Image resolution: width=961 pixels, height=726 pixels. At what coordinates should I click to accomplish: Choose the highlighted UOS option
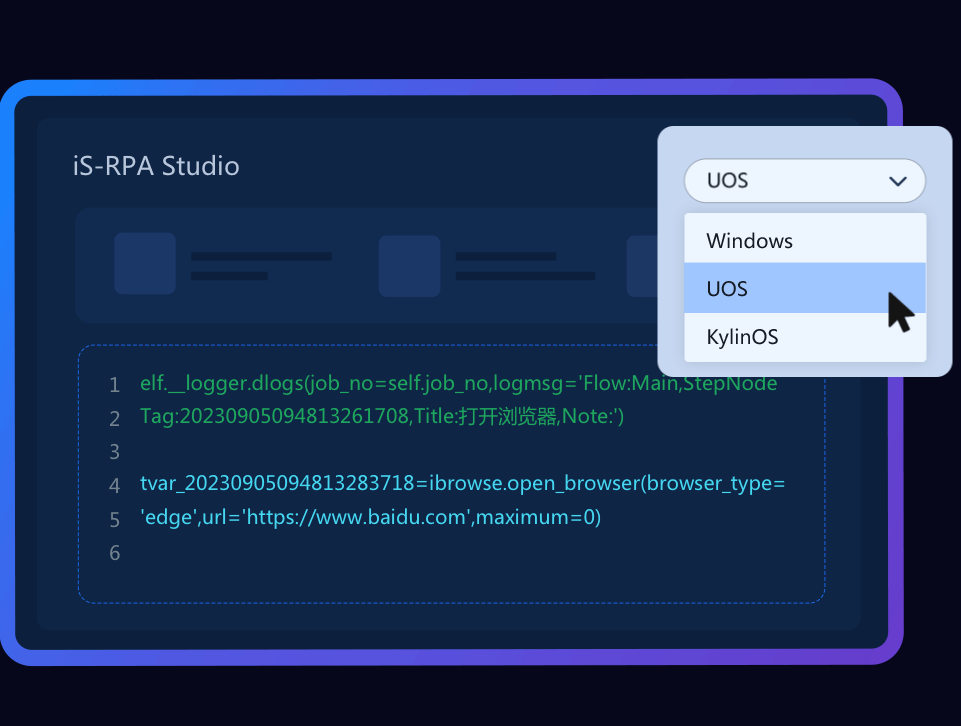click(x=805, y=288)
